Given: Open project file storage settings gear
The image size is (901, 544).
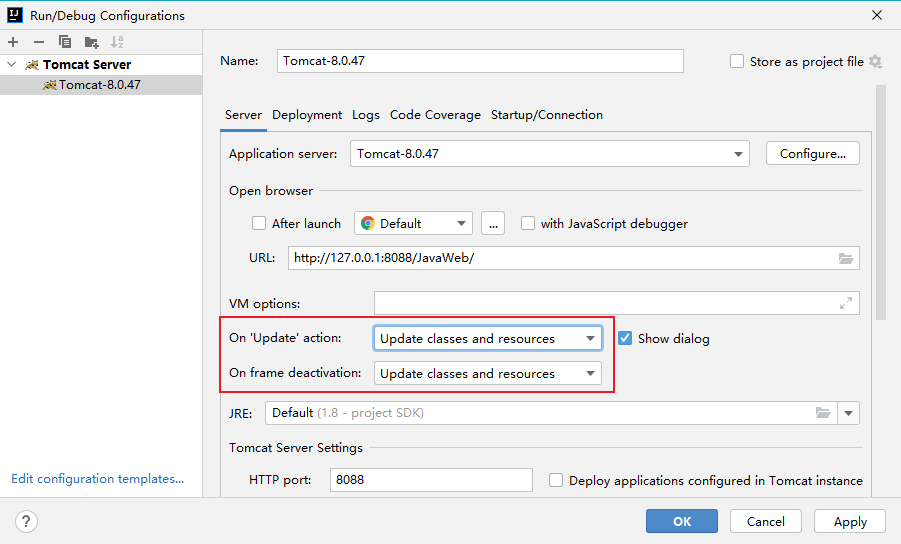Looking at the screenshot, I should (x=875, y=61).
